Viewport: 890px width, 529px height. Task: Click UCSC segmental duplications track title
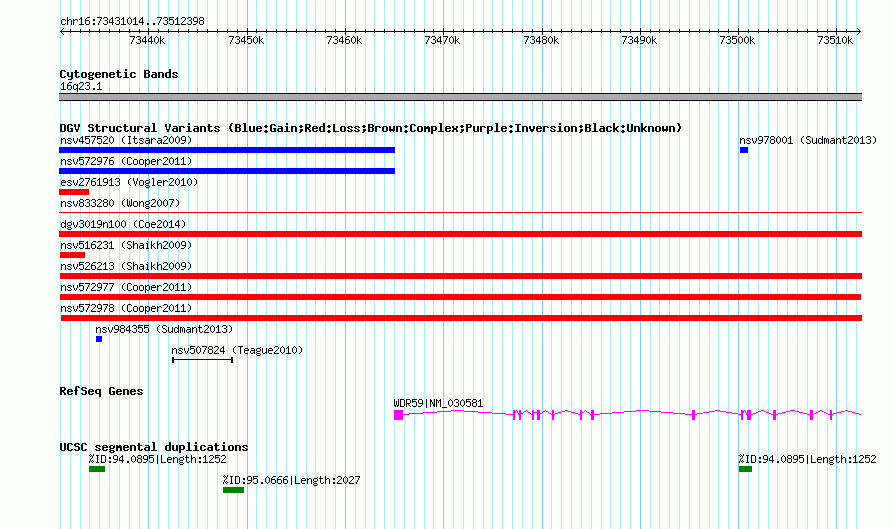(x=154, y=447)
